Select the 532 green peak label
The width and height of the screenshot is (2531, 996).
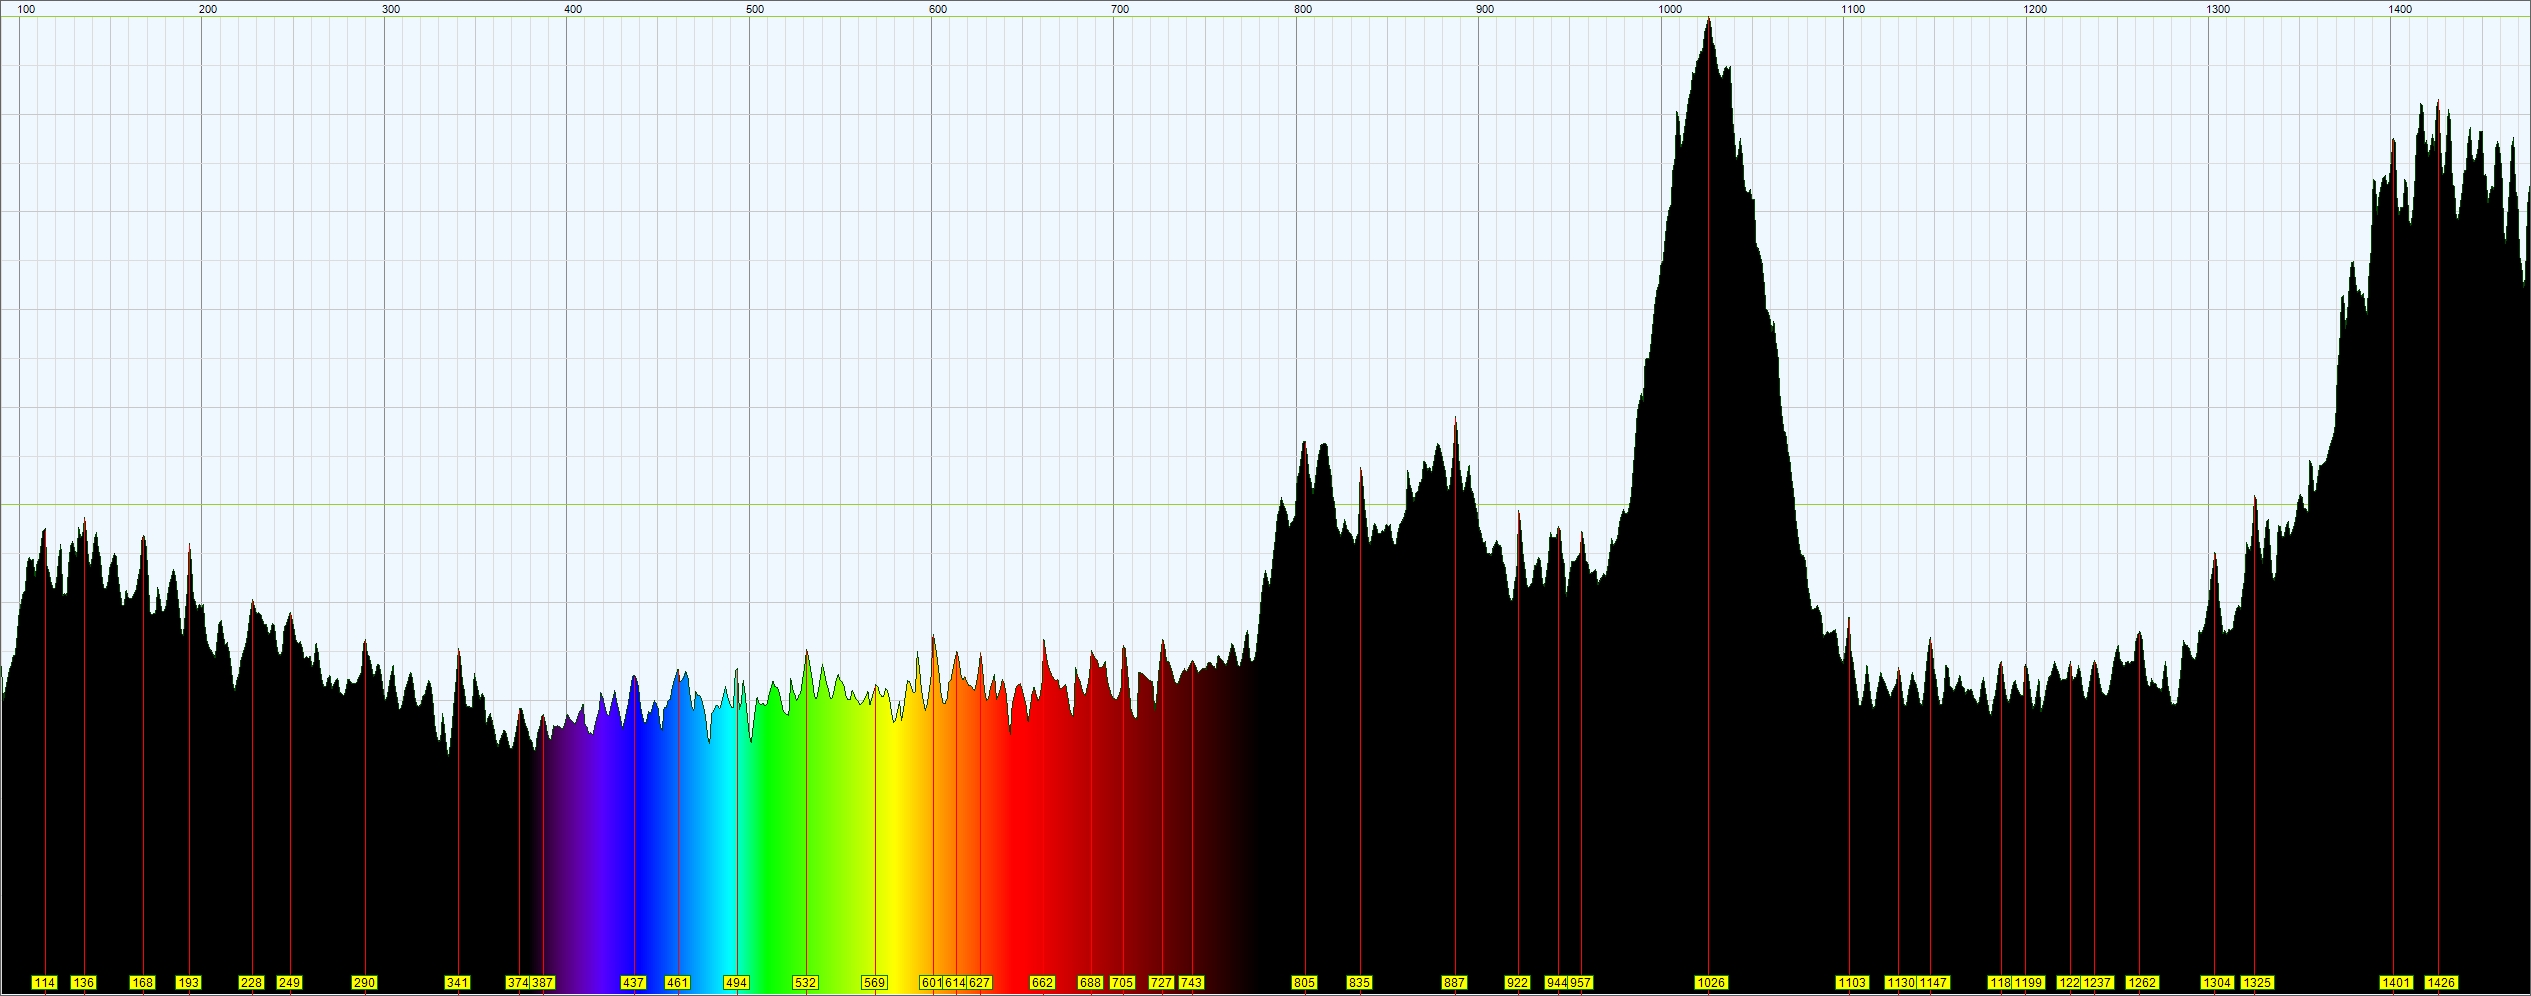pyautogui.click(x=805, y=983)
